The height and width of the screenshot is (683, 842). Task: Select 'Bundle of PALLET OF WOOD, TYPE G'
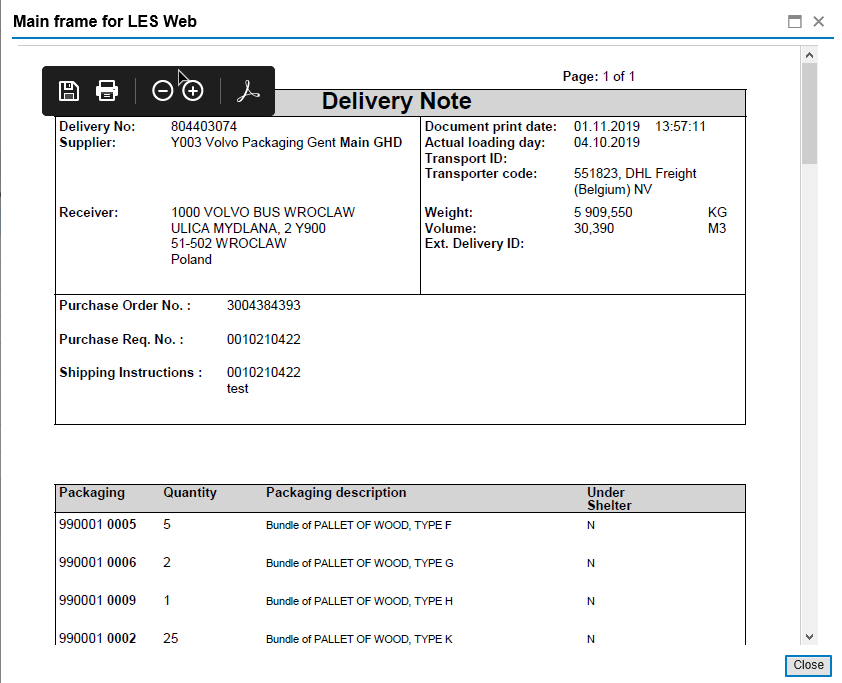[x=360, y=563]
